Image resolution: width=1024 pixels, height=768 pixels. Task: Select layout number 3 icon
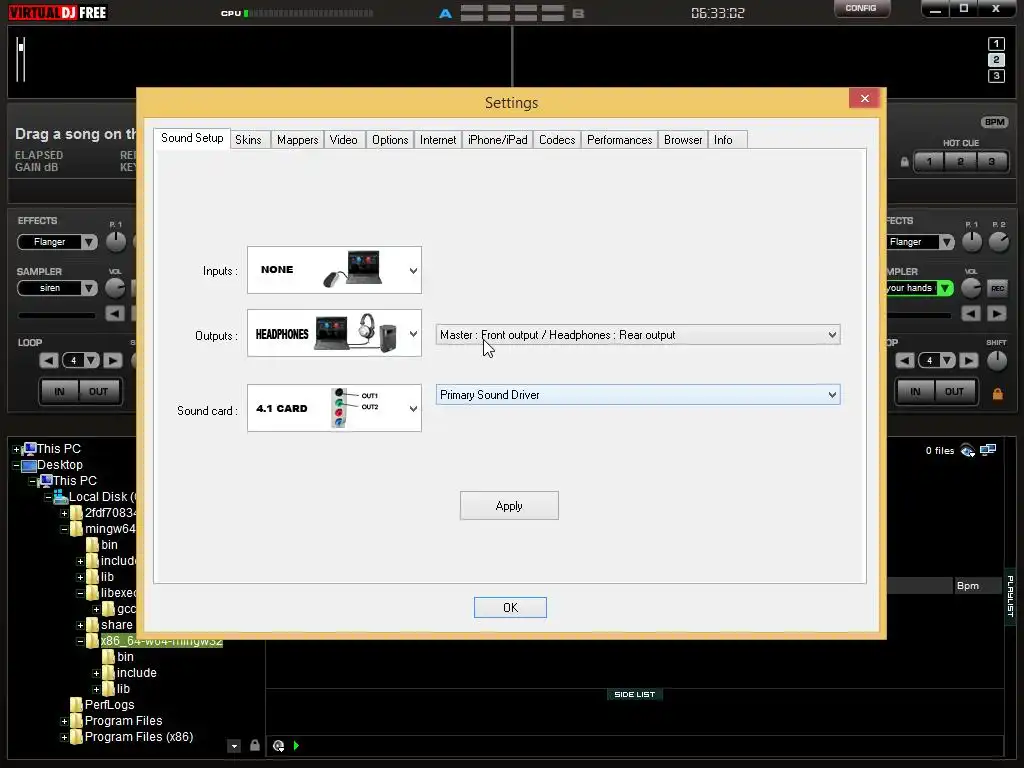point(996,76)
